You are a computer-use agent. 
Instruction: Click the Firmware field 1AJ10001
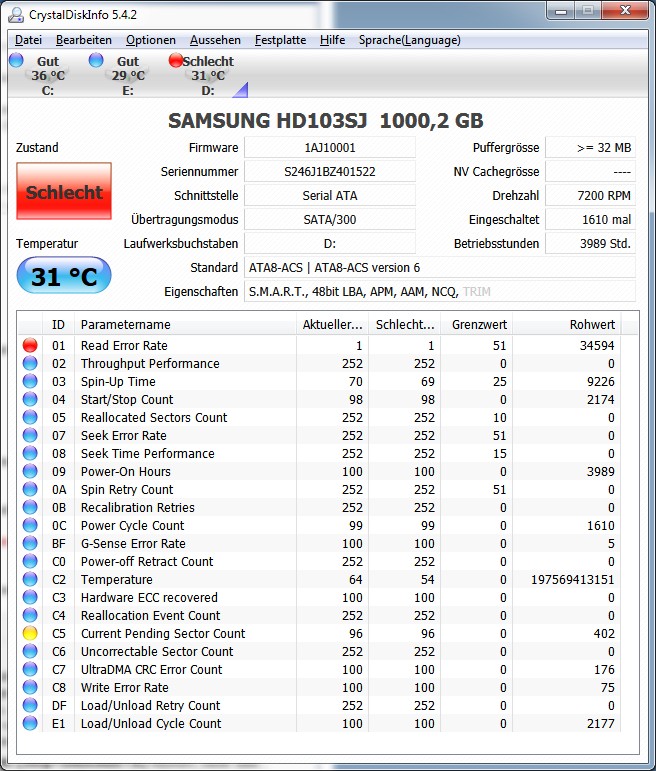tap(330, 148)
